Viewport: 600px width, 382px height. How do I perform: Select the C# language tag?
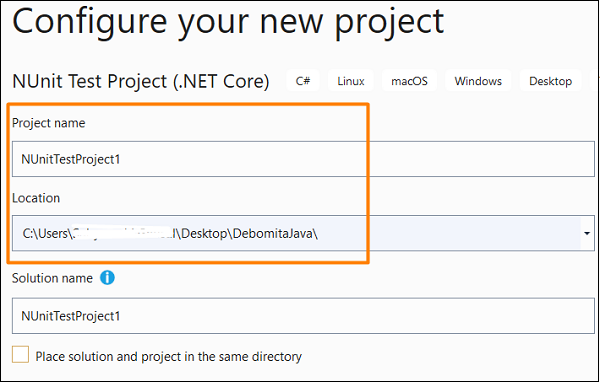[x=303, y=81]
